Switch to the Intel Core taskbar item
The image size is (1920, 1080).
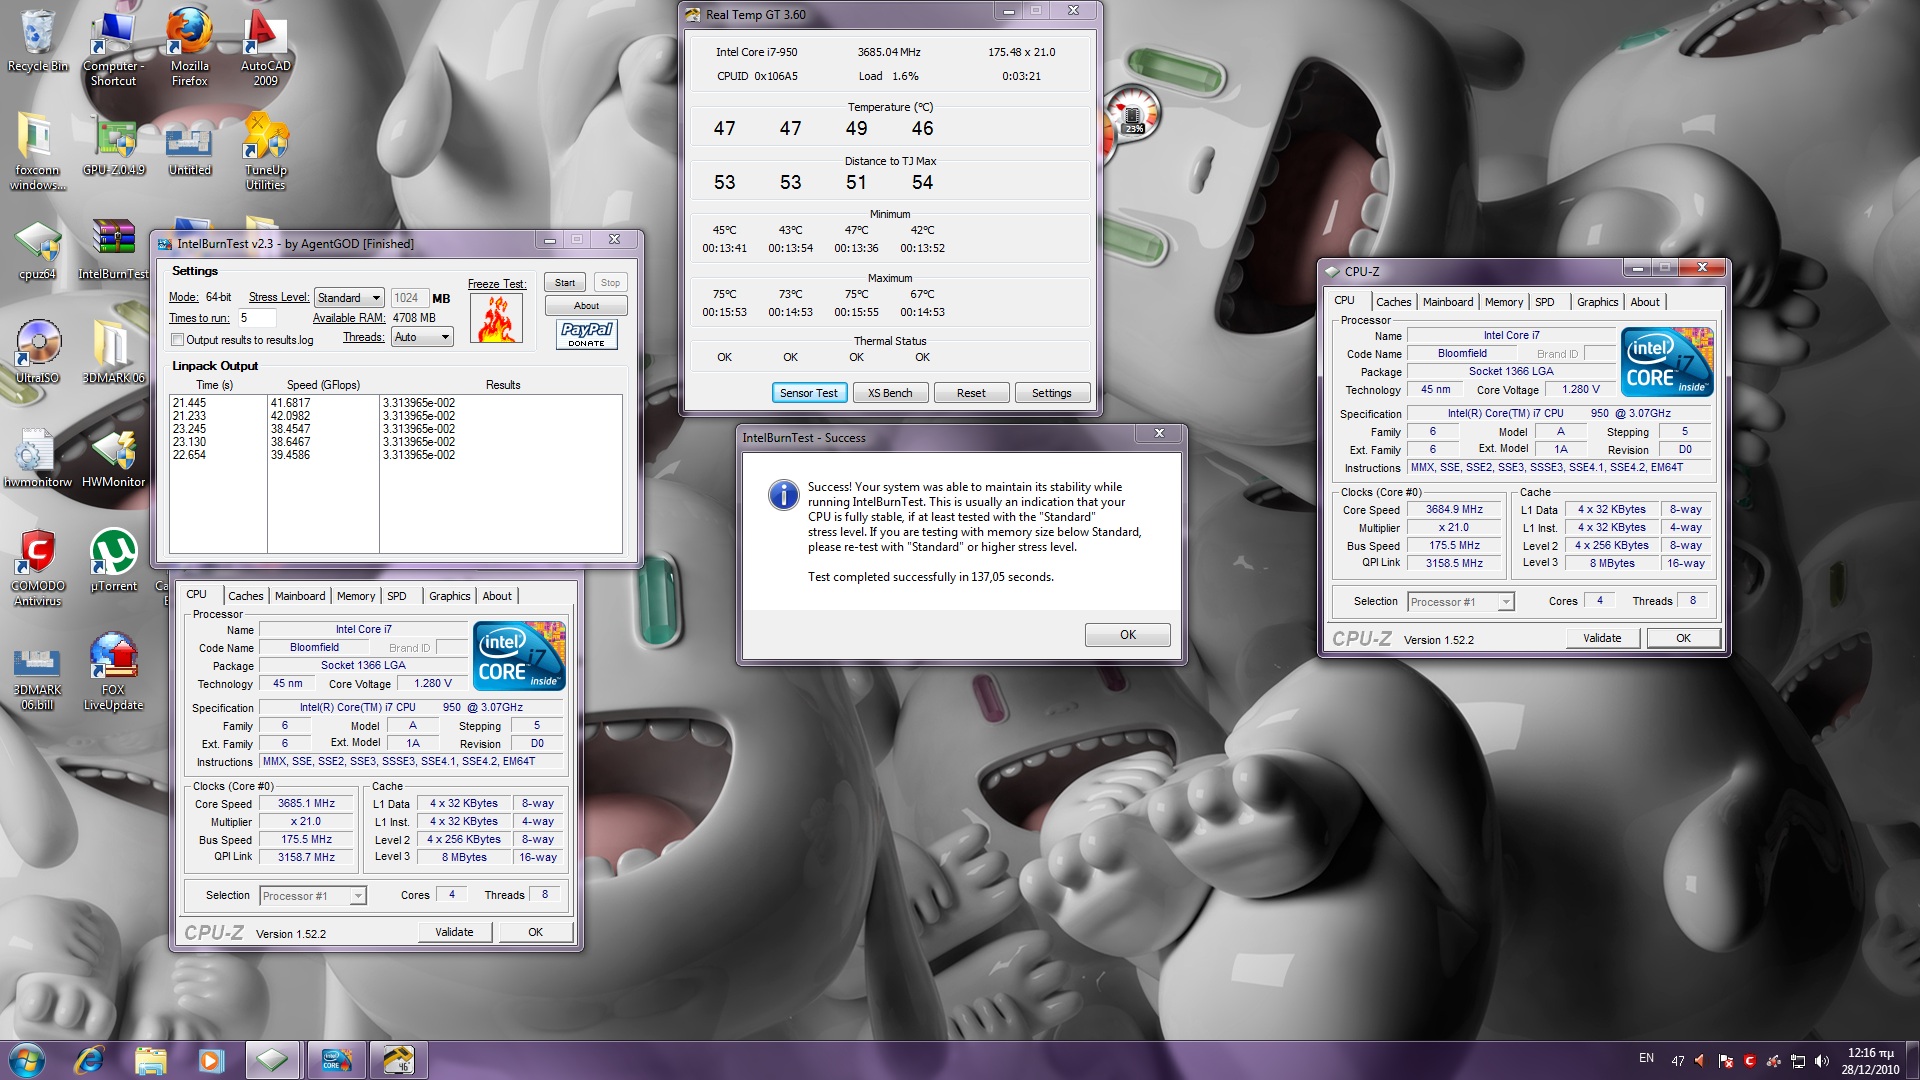pos(336,1060)
